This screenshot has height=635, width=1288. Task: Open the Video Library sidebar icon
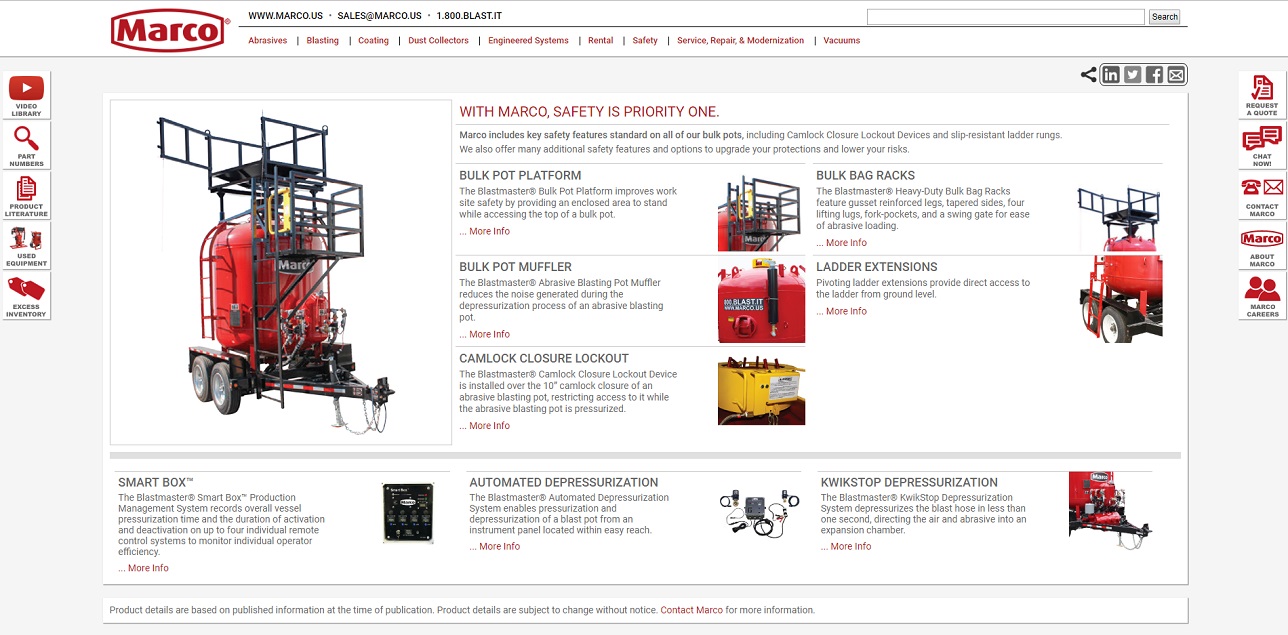[x=26, y=93]
